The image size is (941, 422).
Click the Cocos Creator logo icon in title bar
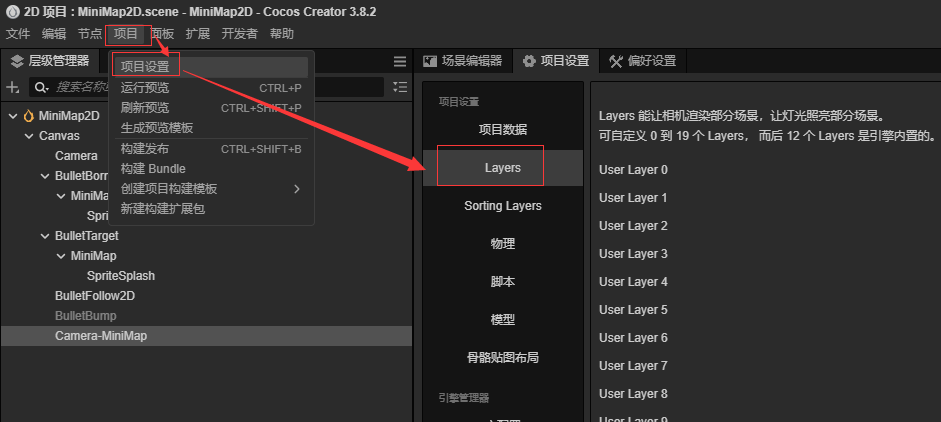click(x=13, y=11)
